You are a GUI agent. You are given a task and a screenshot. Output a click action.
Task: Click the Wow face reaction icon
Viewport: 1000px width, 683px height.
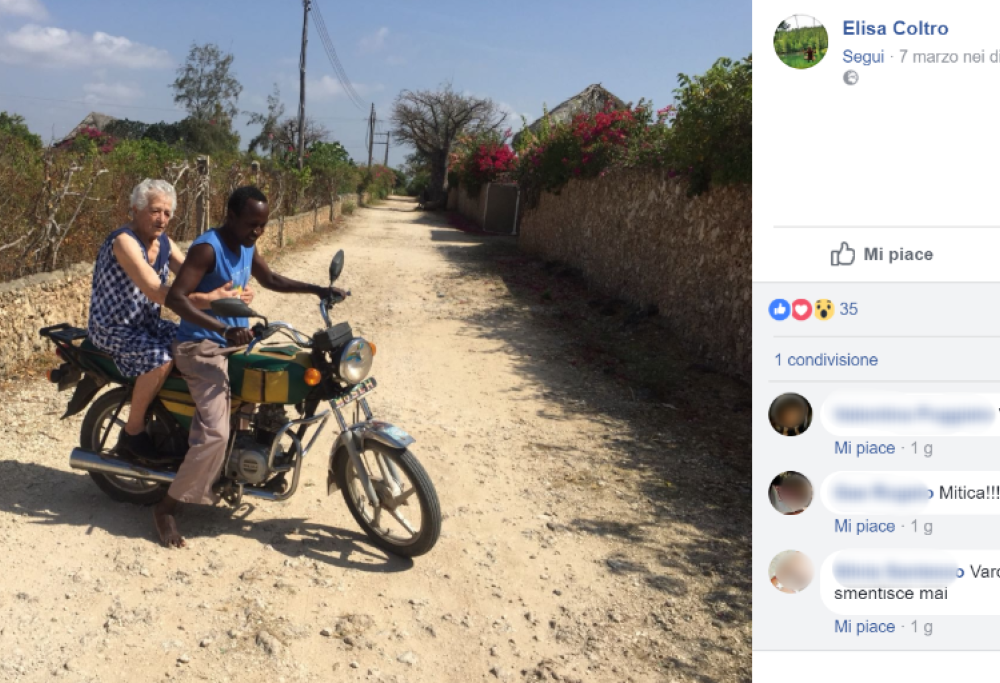(822, 309)
